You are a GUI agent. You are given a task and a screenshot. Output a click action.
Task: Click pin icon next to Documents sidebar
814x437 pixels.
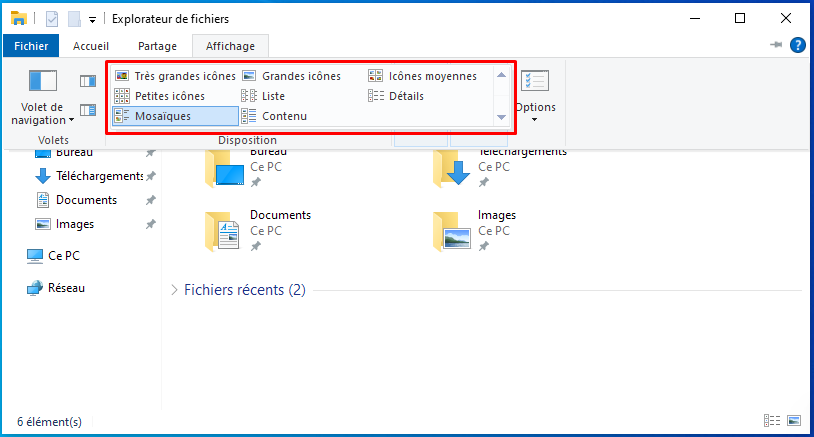pyautogui.click(x=151, y=200)
